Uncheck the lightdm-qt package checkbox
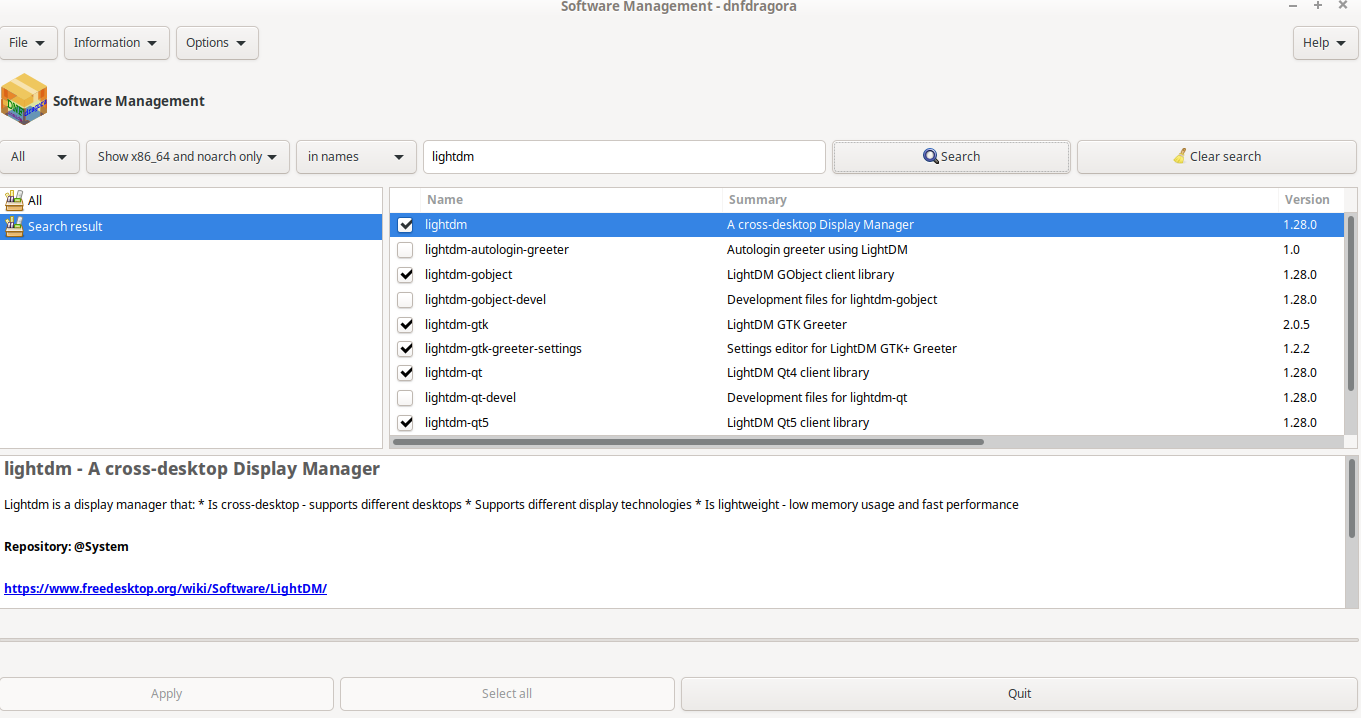1361x718 pixels. click(x=405, y=373)
